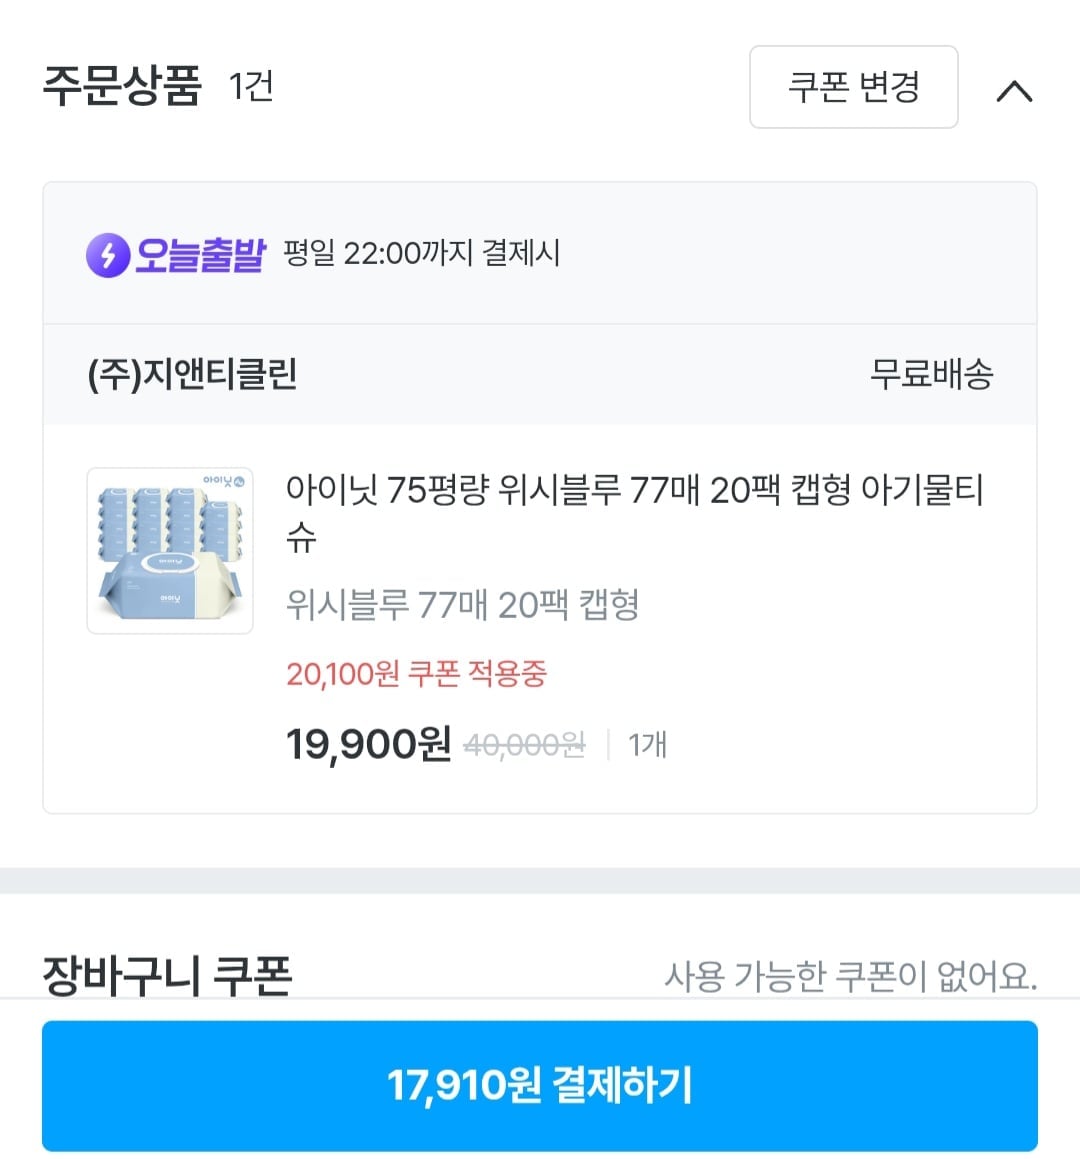Open the (주)지앤티클린 seller name

click(193, 374)
